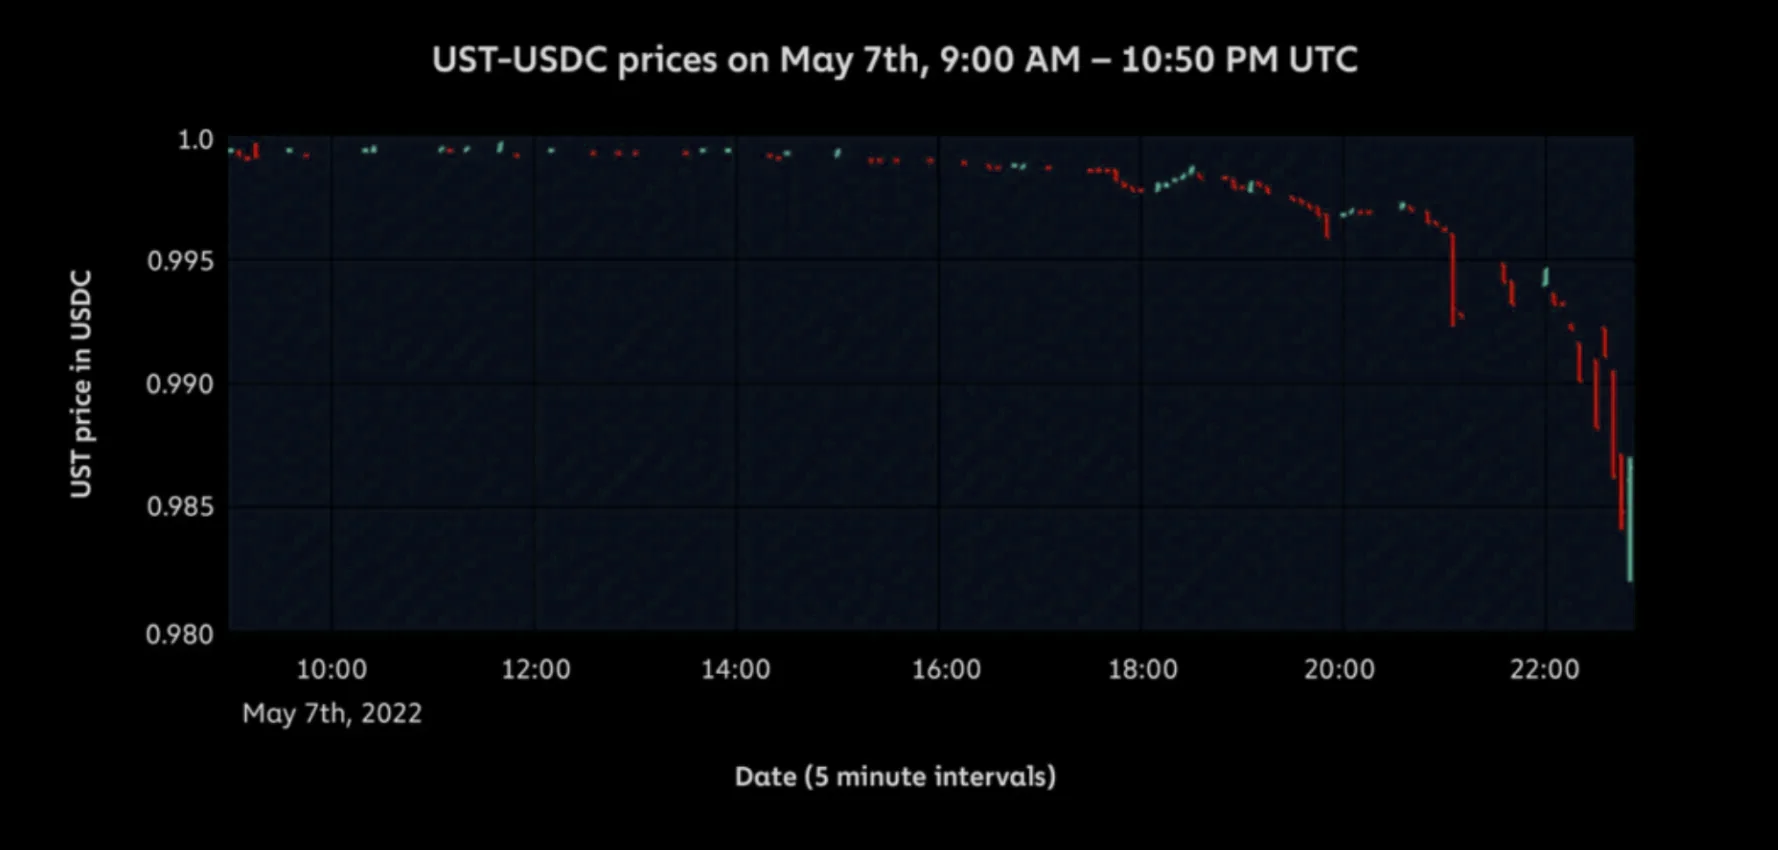Click the 20:00 time axis label
This screenshot has height=850, width=1778.
tap(1339, 669)
